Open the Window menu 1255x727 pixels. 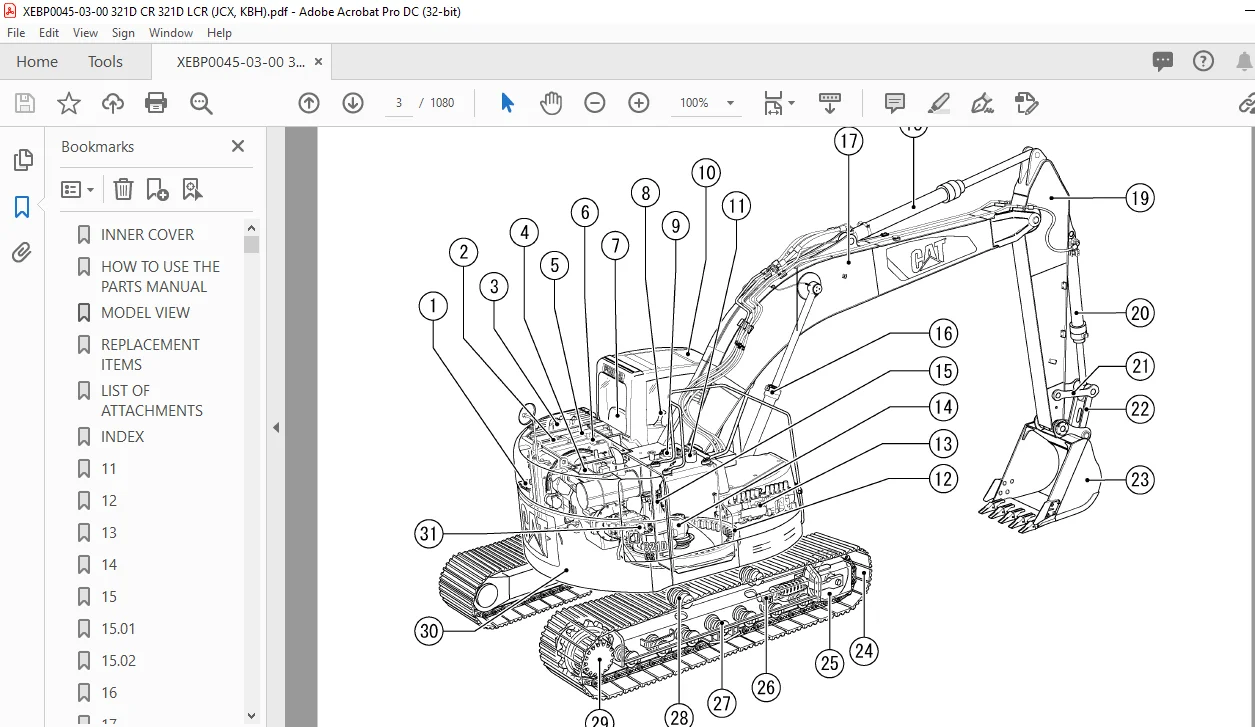[x=171, y=33]
